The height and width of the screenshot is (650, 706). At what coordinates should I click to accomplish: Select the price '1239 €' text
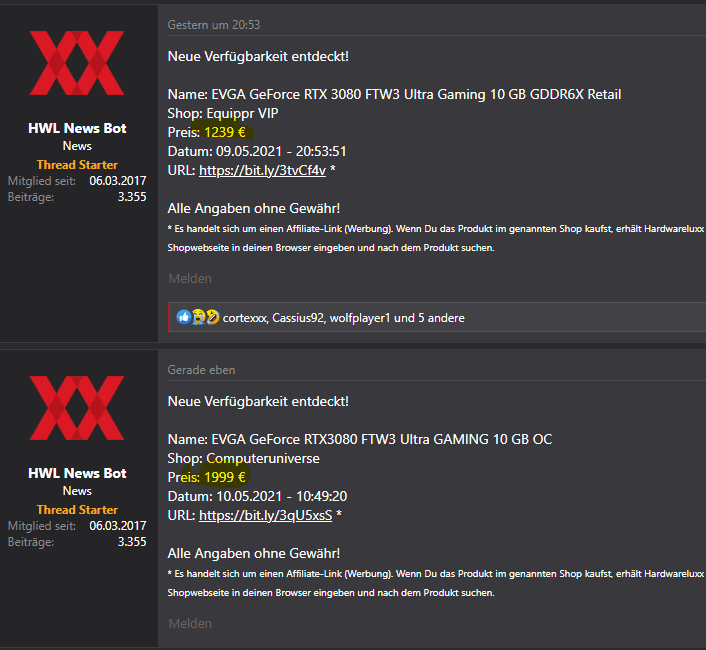[x=225, y=132]
